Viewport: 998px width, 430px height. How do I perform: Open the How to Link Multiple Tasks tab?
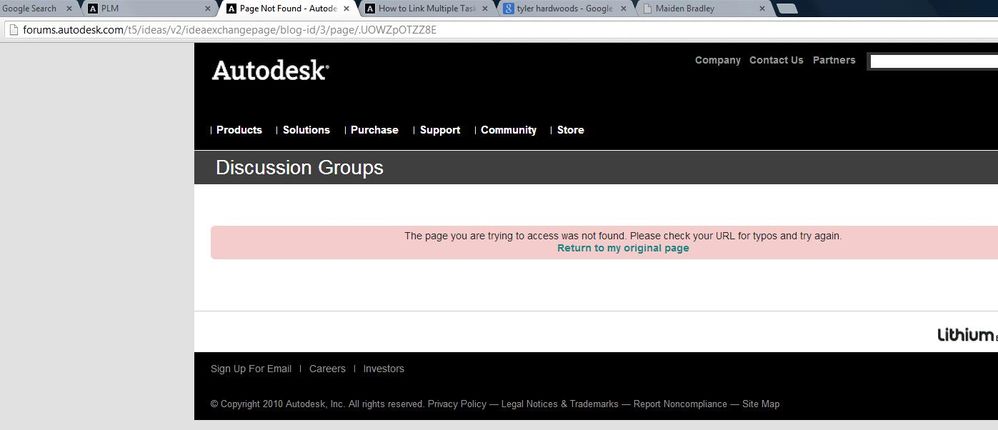(x=427, y=9)
